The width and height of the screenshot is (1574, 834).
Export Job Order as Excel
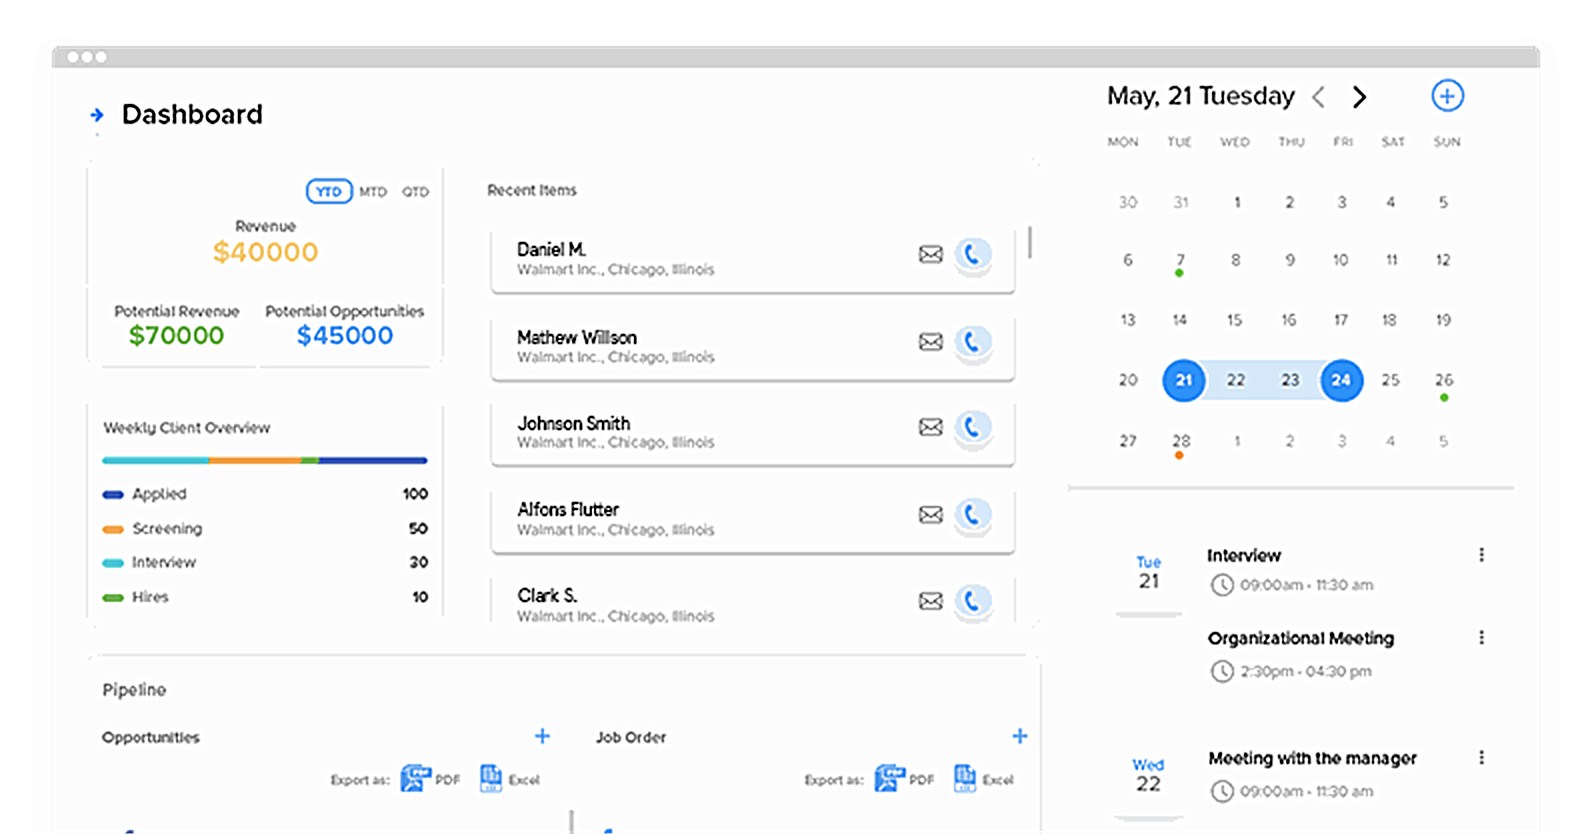(984, 778)
